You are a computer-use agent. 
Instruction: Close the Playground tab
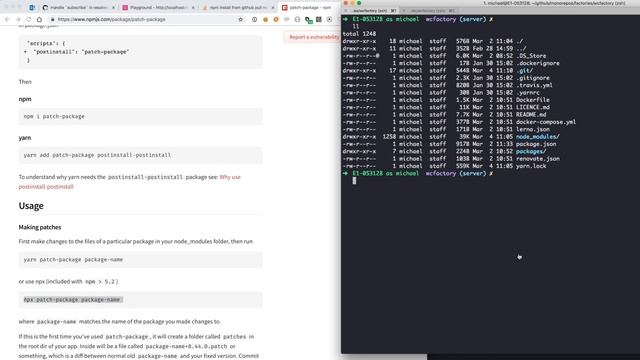coord(193,7)
